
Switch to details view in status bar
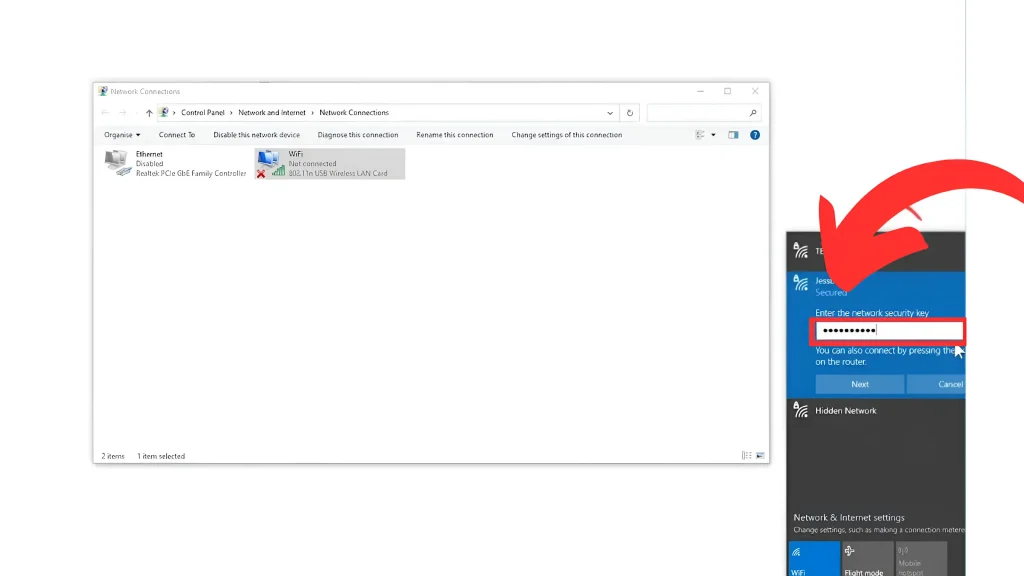coord(747,456)
